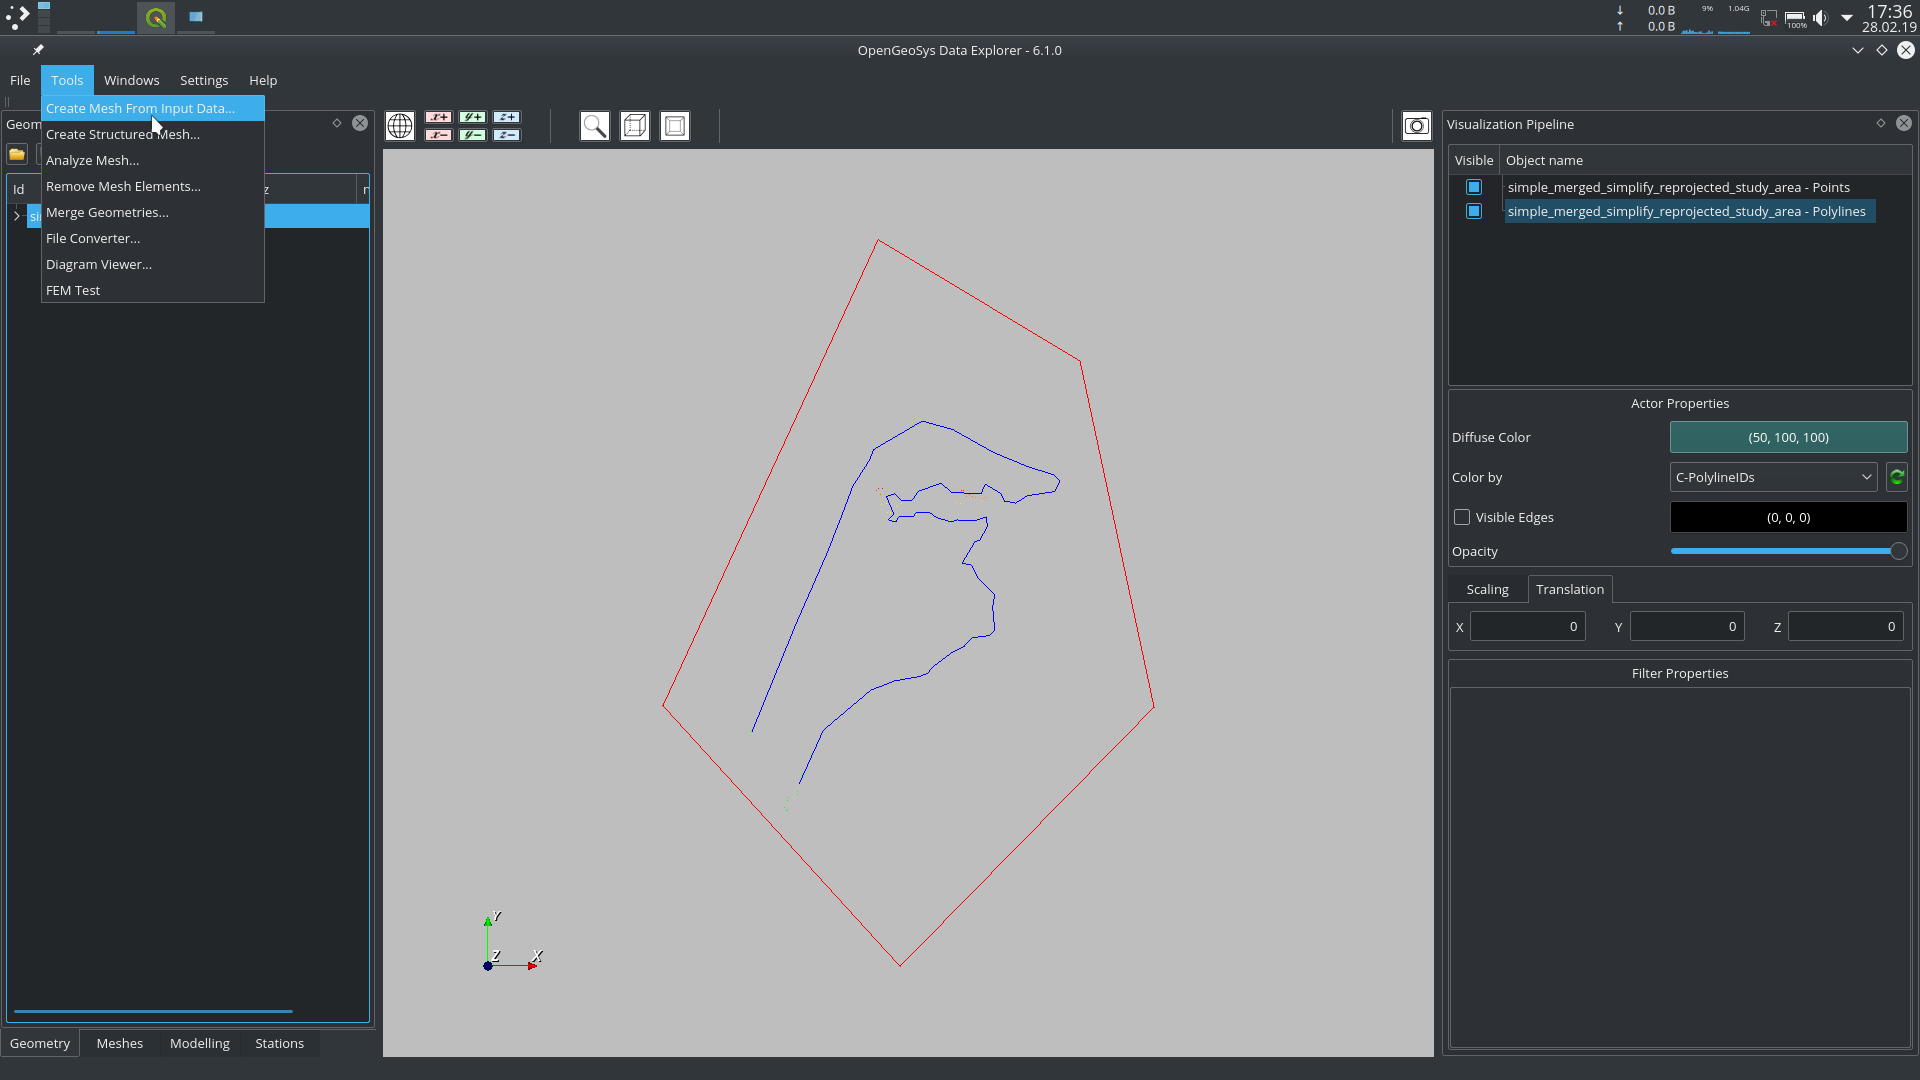This screenshot has height=1080, width=1920.
Task: Take a screenshot with the camera icon
Action: tap(1417, 126)
